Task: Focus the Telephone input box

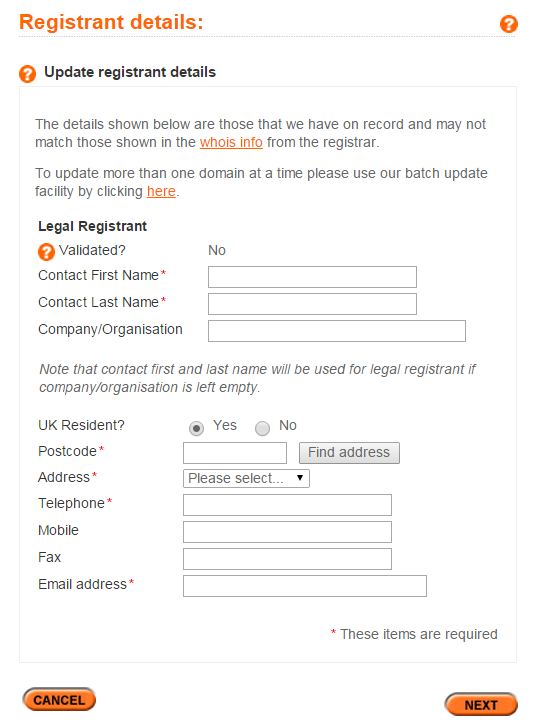Action: click(287, 505)
